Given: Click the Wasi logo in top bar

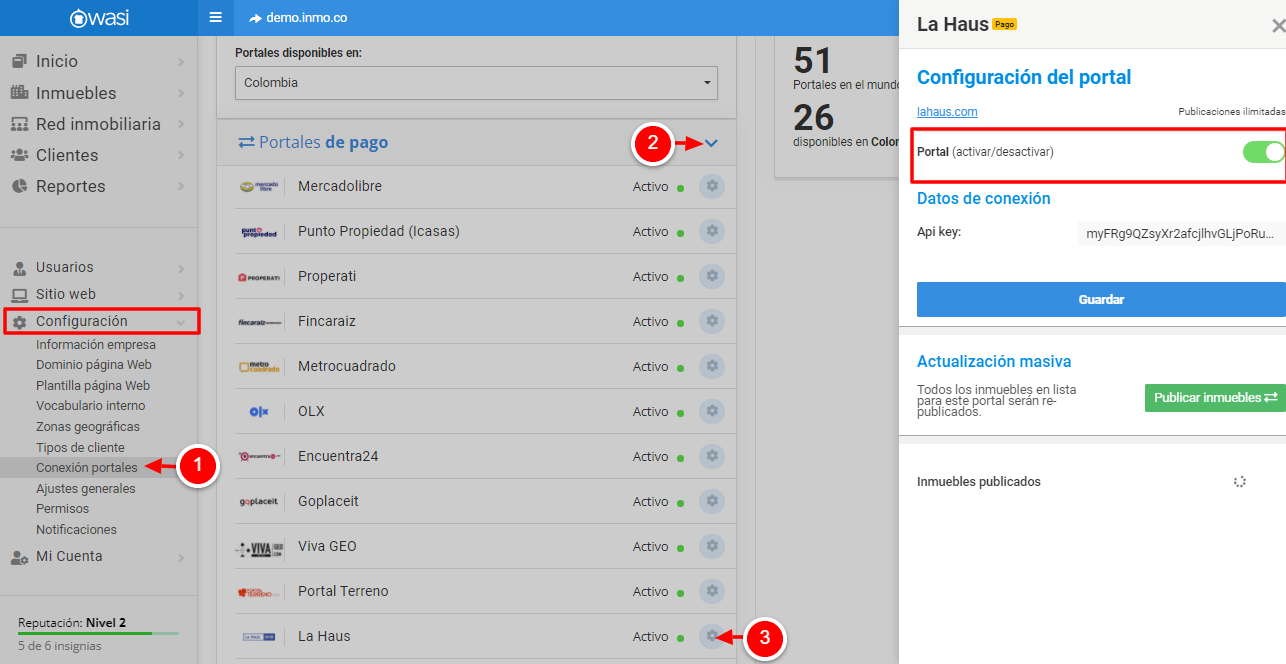Looking at the screenshot, I should pos(98,18).
